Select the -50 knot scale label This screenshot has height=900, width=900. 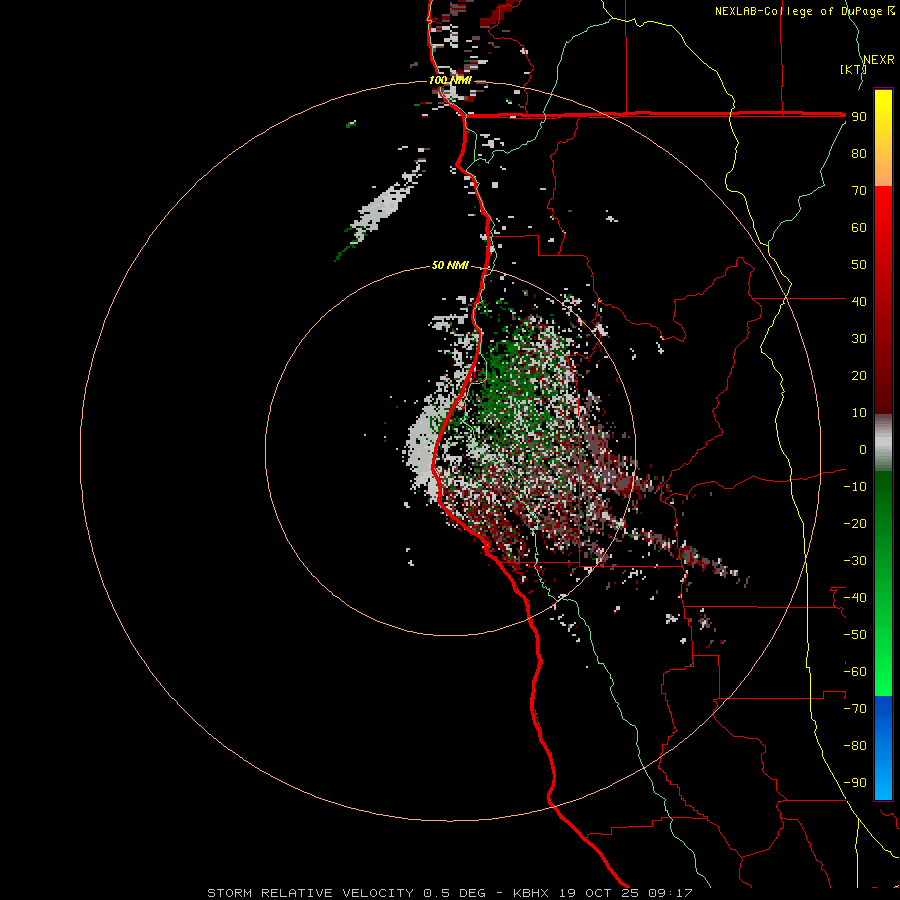click(855, 635)
